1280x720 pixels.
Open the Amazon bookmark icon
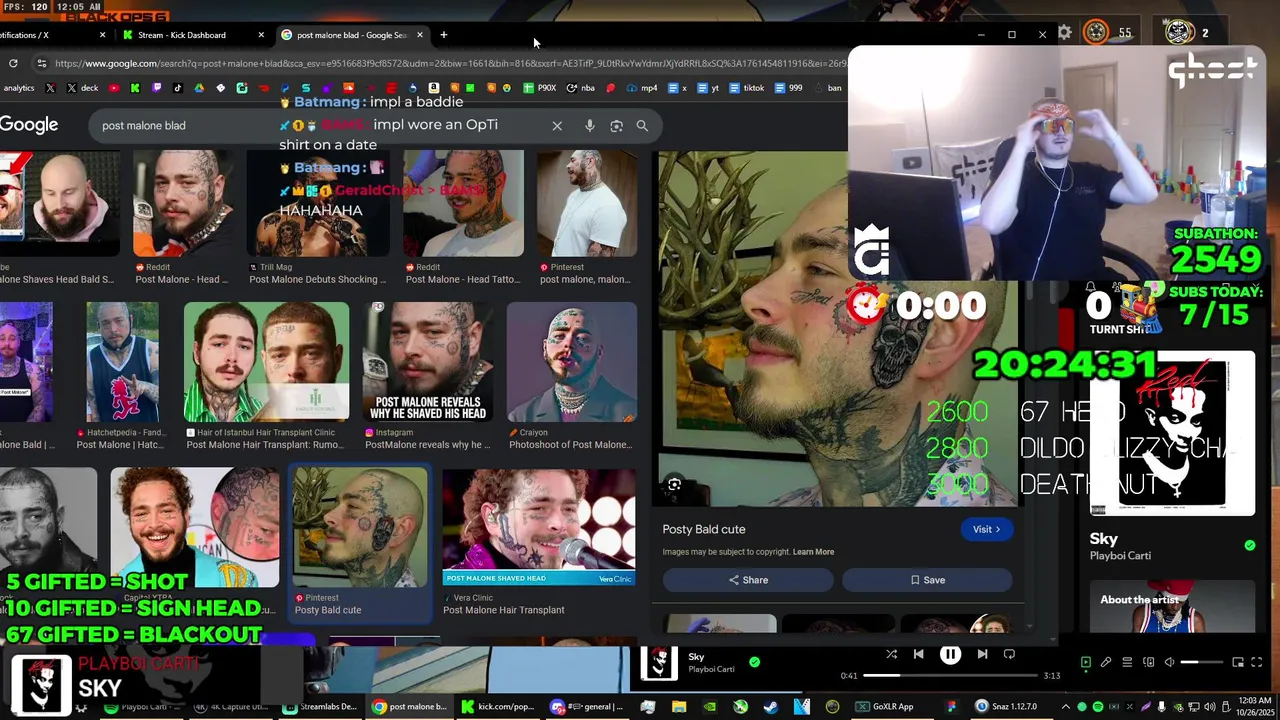pos(433,88)
